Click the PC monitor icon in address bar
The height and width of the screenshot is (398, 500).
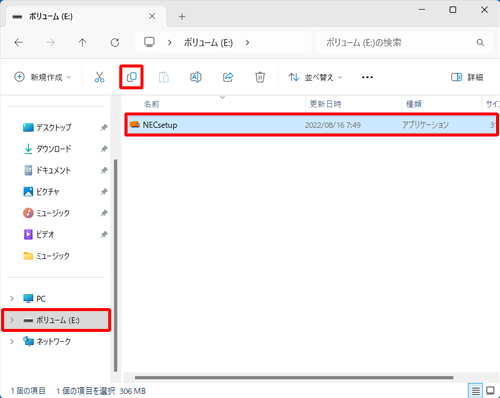pyautogui.click(x=149, y=42)
